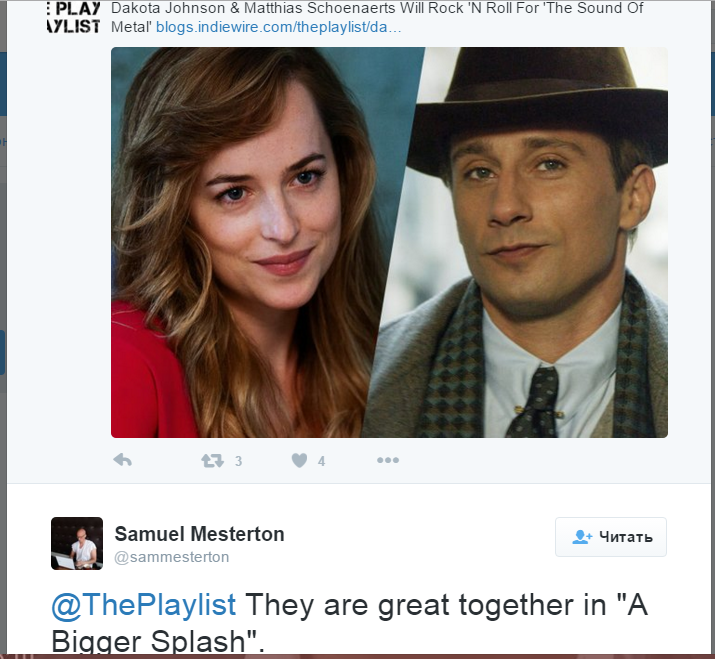Retweet The Playlist's tweet
Screen dimensions: 715x659
point(212,460)
